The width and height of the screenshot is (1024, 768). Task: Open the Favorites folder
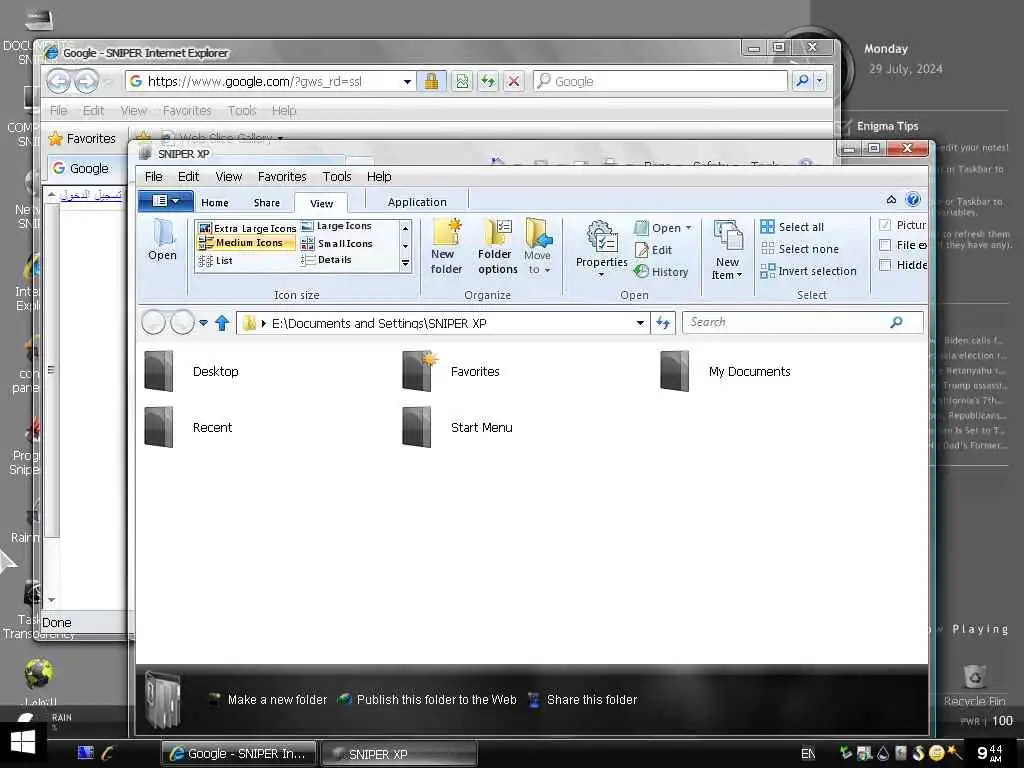(x=451, y=371)
